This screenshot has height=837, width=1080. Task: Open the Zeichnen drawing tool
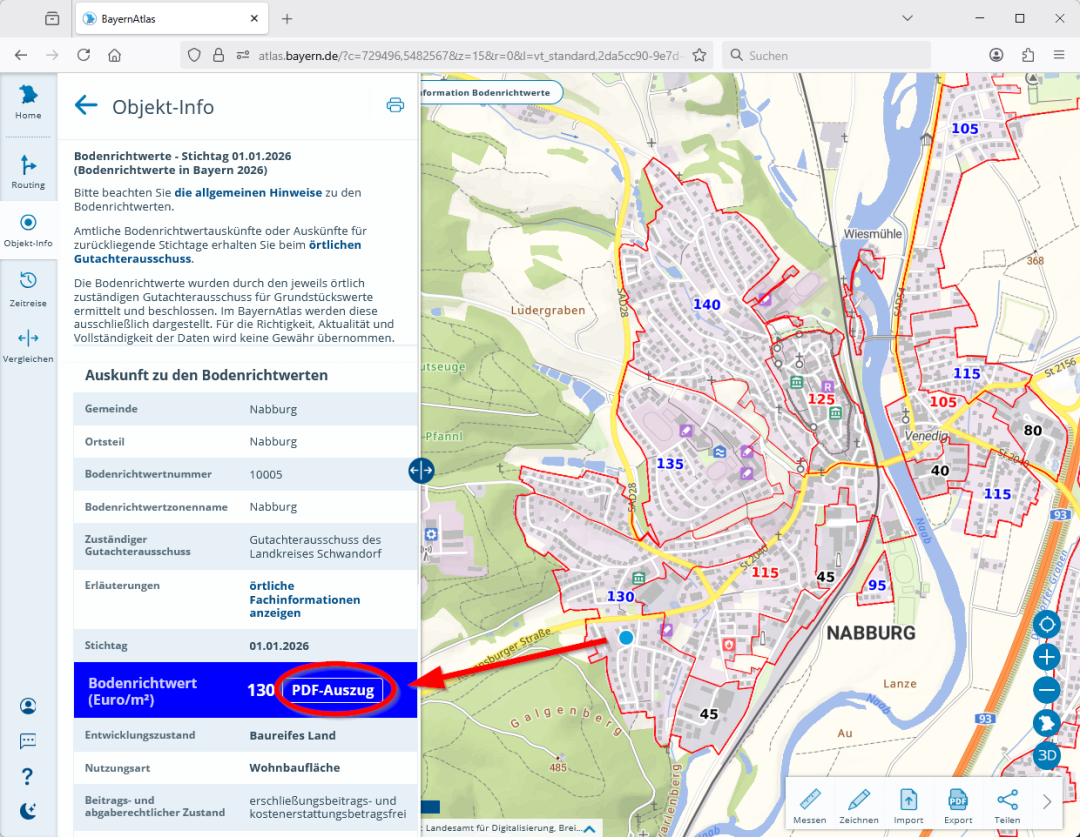858,805
